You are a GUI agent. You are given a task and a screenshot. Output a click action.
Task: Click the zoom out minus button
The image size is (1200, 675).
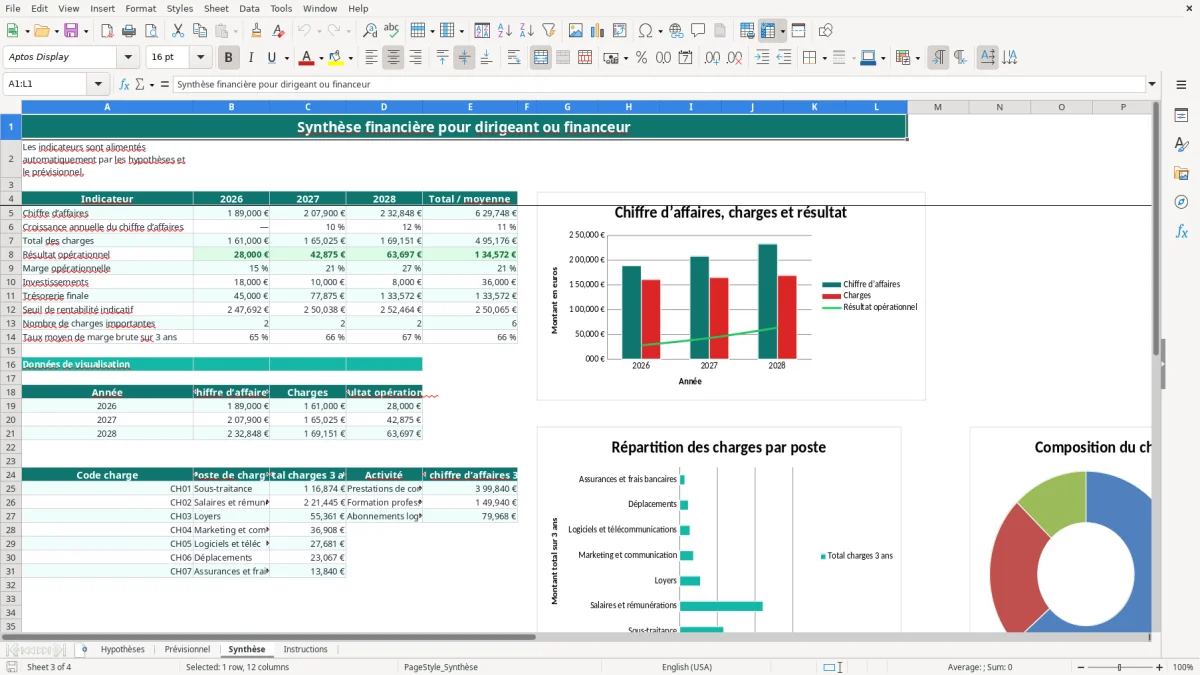(1079, 667)
